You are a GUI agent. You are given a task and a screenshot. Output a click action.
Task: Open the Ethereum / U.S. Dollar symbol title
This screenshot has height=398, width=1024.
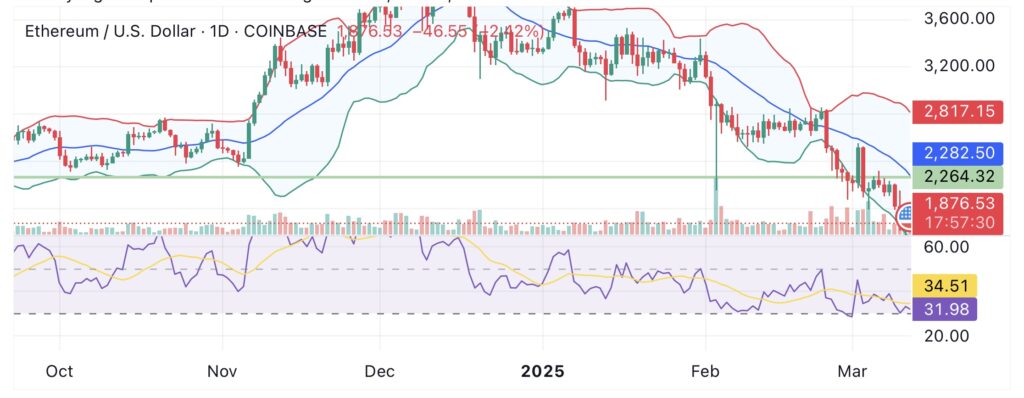[x=110, y=31]
